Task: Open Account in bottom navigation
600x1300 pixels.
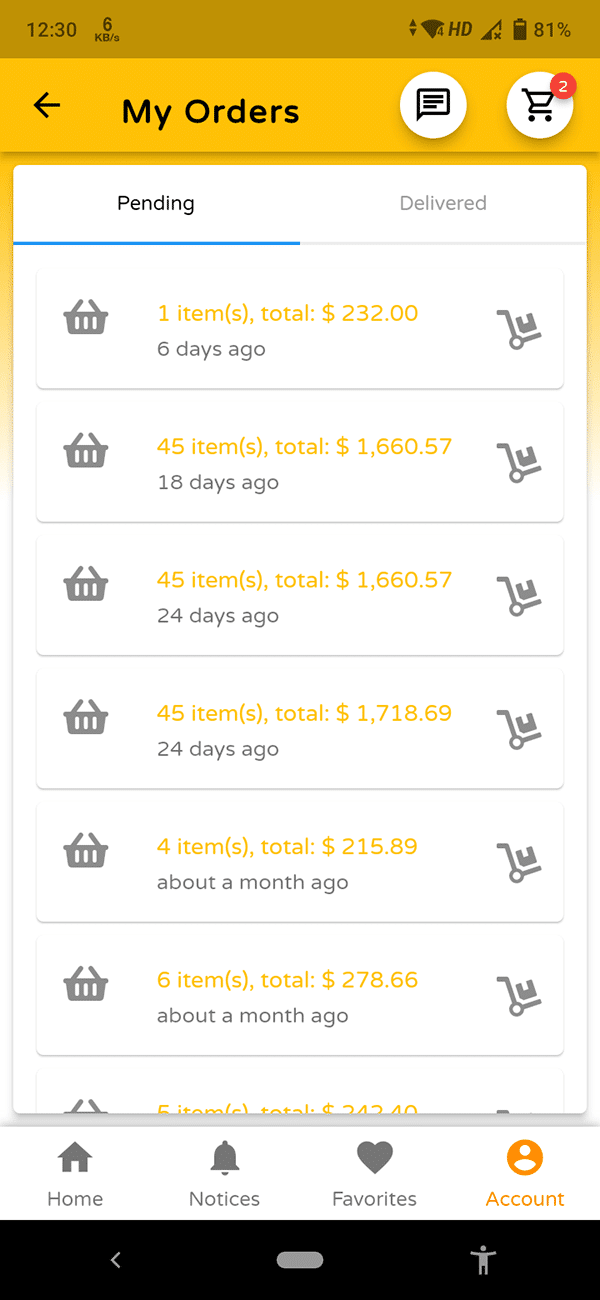Action: 525,1175
